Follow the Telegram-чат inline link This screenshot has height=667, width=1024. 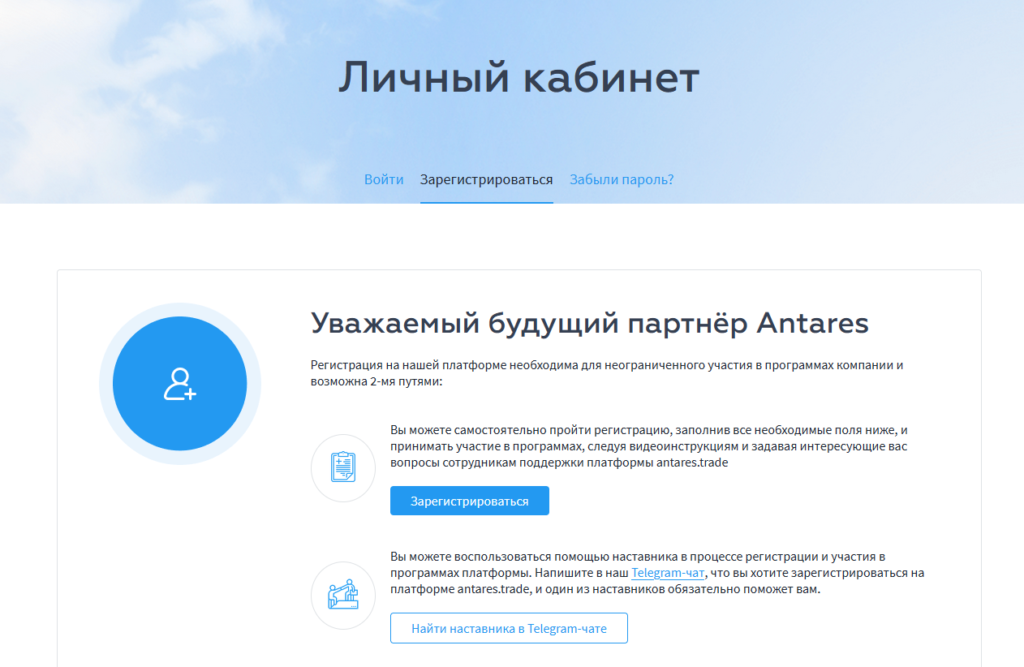[667, 573]
